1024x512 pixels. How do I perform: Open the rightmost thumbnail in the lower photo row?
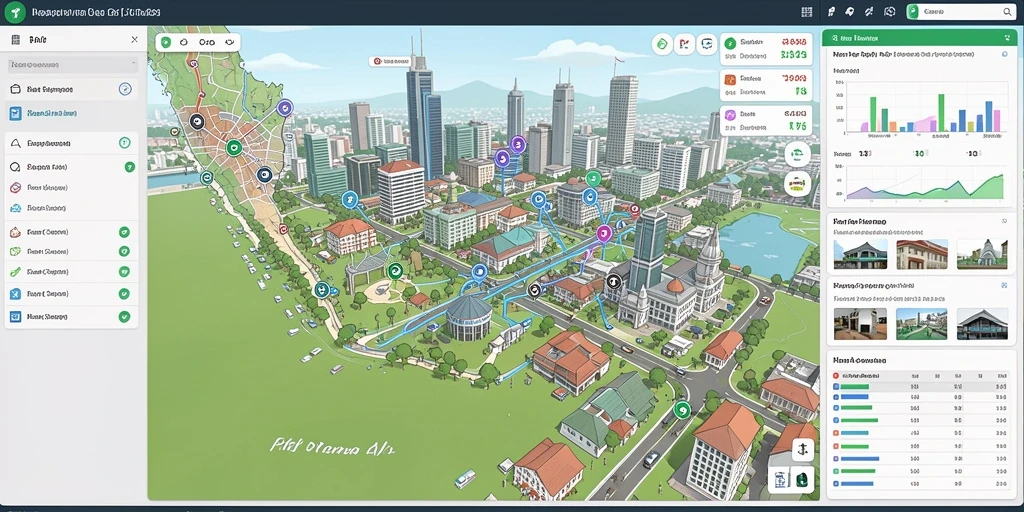pyautogui.click(x=982, y=324)
